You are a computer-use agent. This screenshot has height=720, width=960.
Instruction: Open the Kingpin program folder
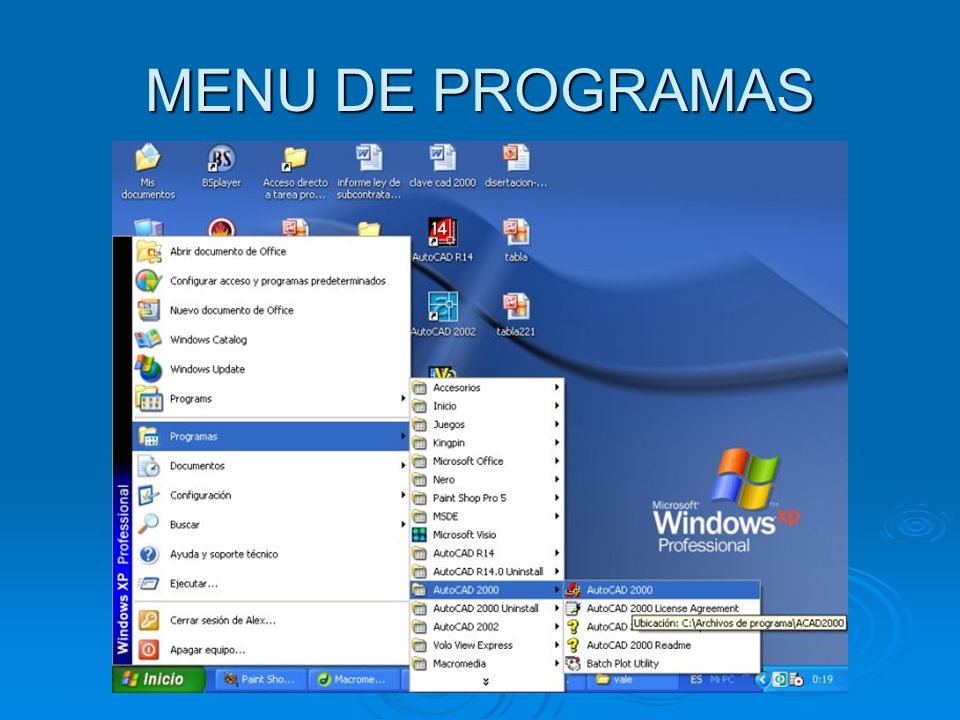487,443
